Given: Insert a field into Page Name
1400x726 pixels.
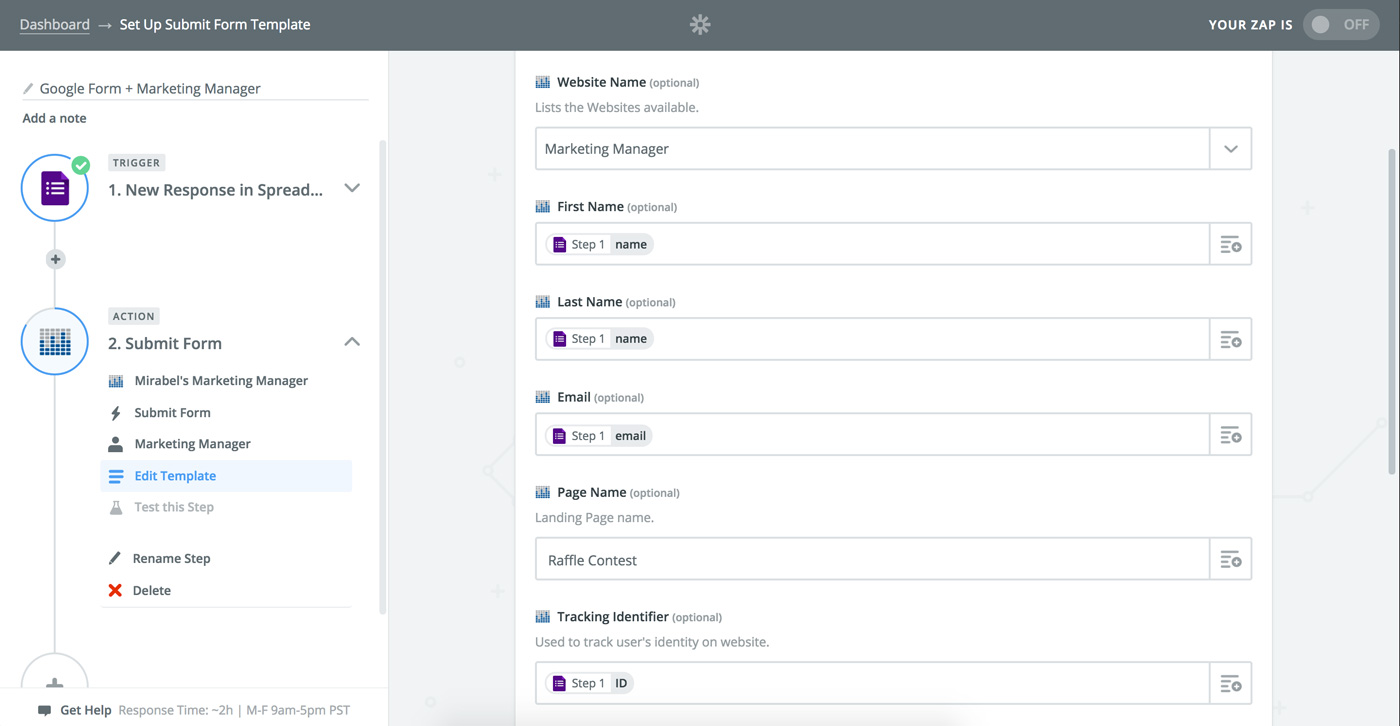Looking at the screenshot, I should coord(1231,559).
